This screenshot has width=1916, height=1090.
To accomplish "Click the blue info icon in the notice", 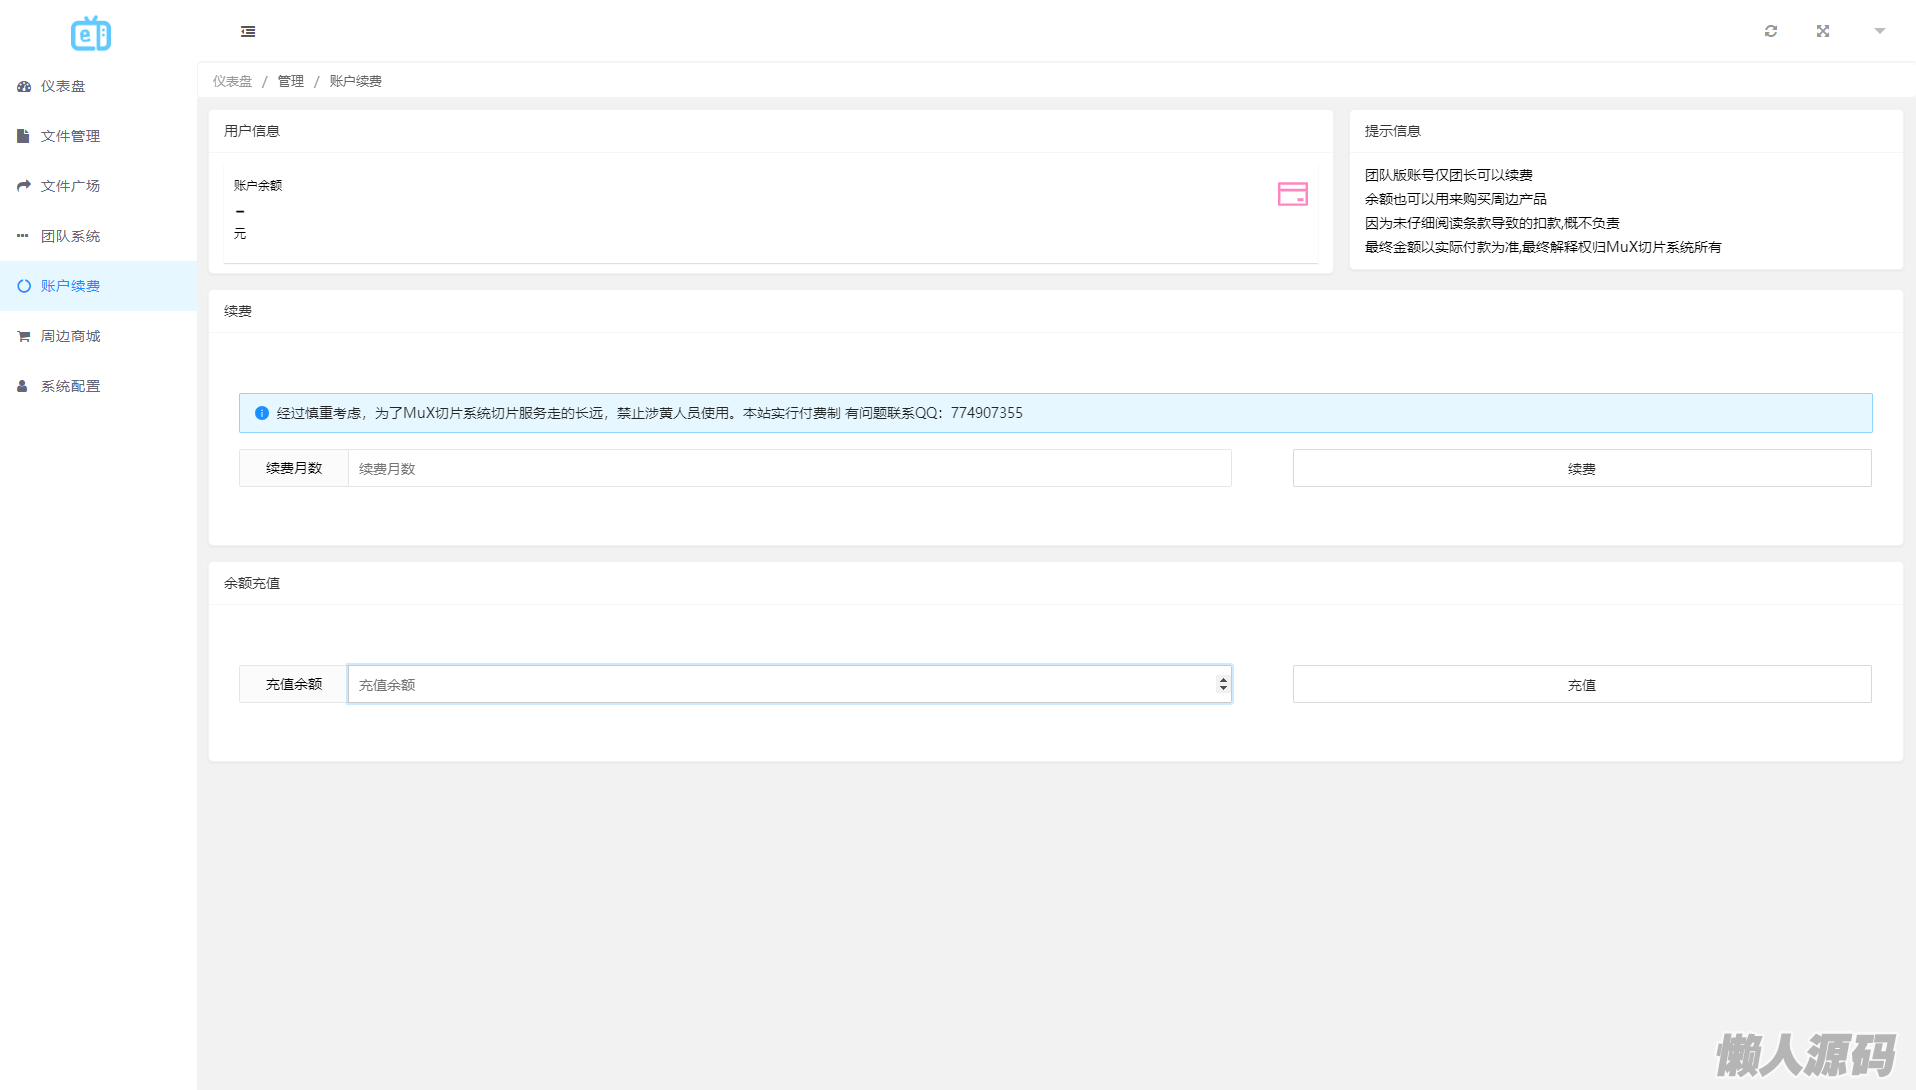I will [262, 413].
